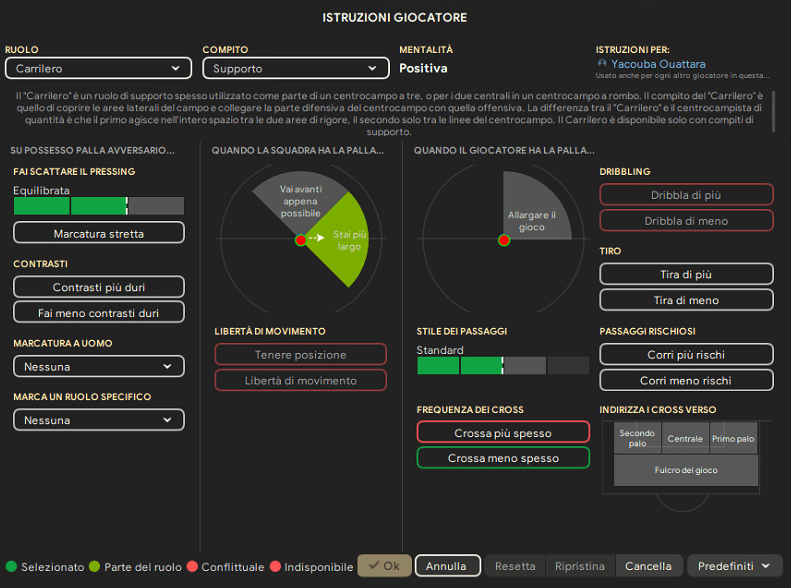The width and height of the screenshot is (791, 588).
Task: Open the Predefiniti dropdown menu
Action: [734, 566]
